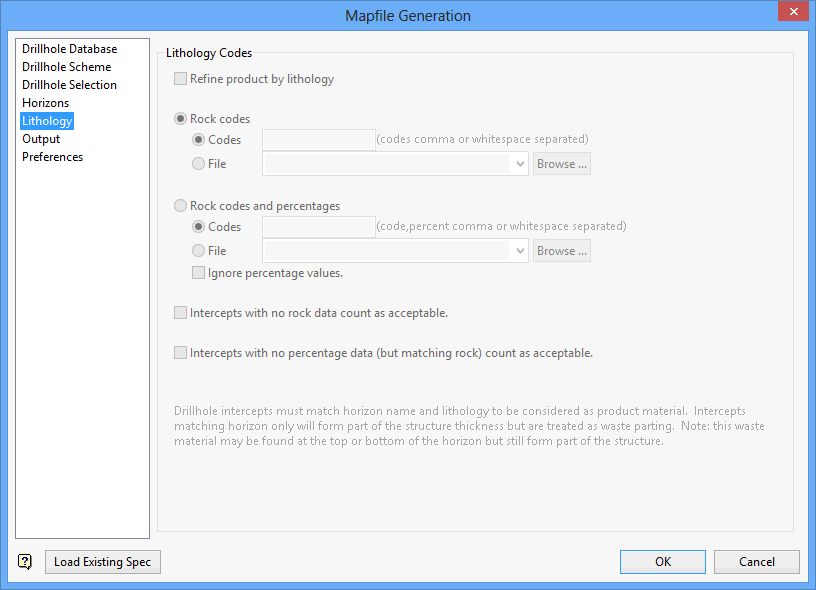
Task: Close the Mapfile Generation dialog
Action: coord(793,13)
